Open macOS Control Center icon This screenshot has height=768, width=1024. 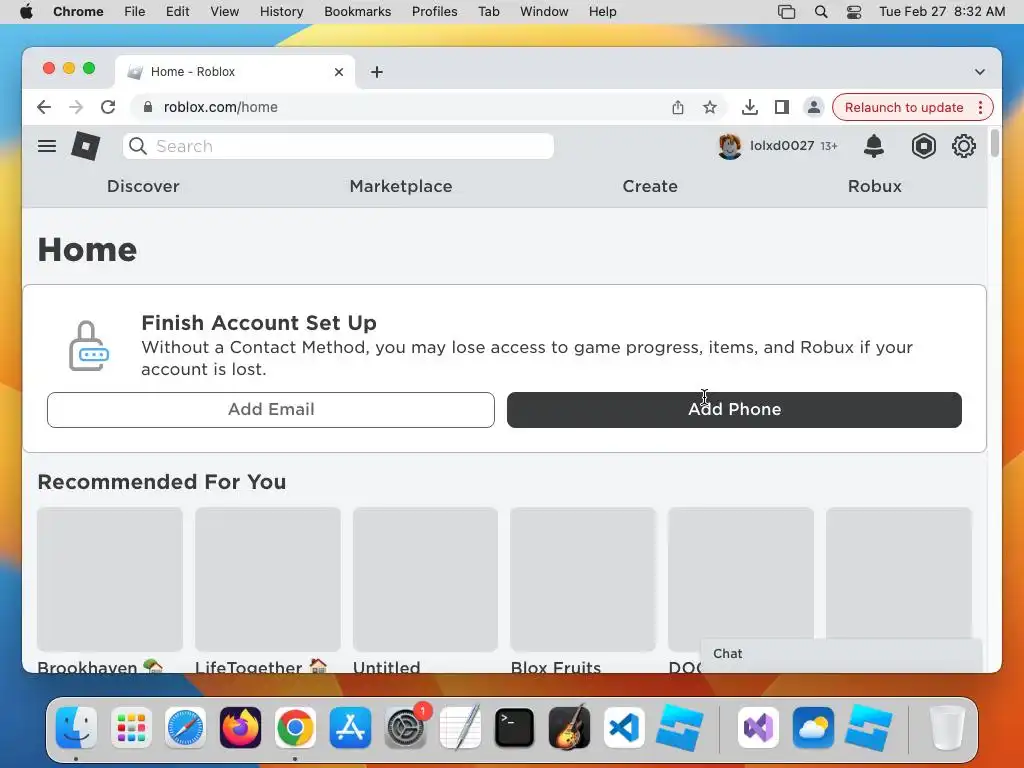[854, 12]
